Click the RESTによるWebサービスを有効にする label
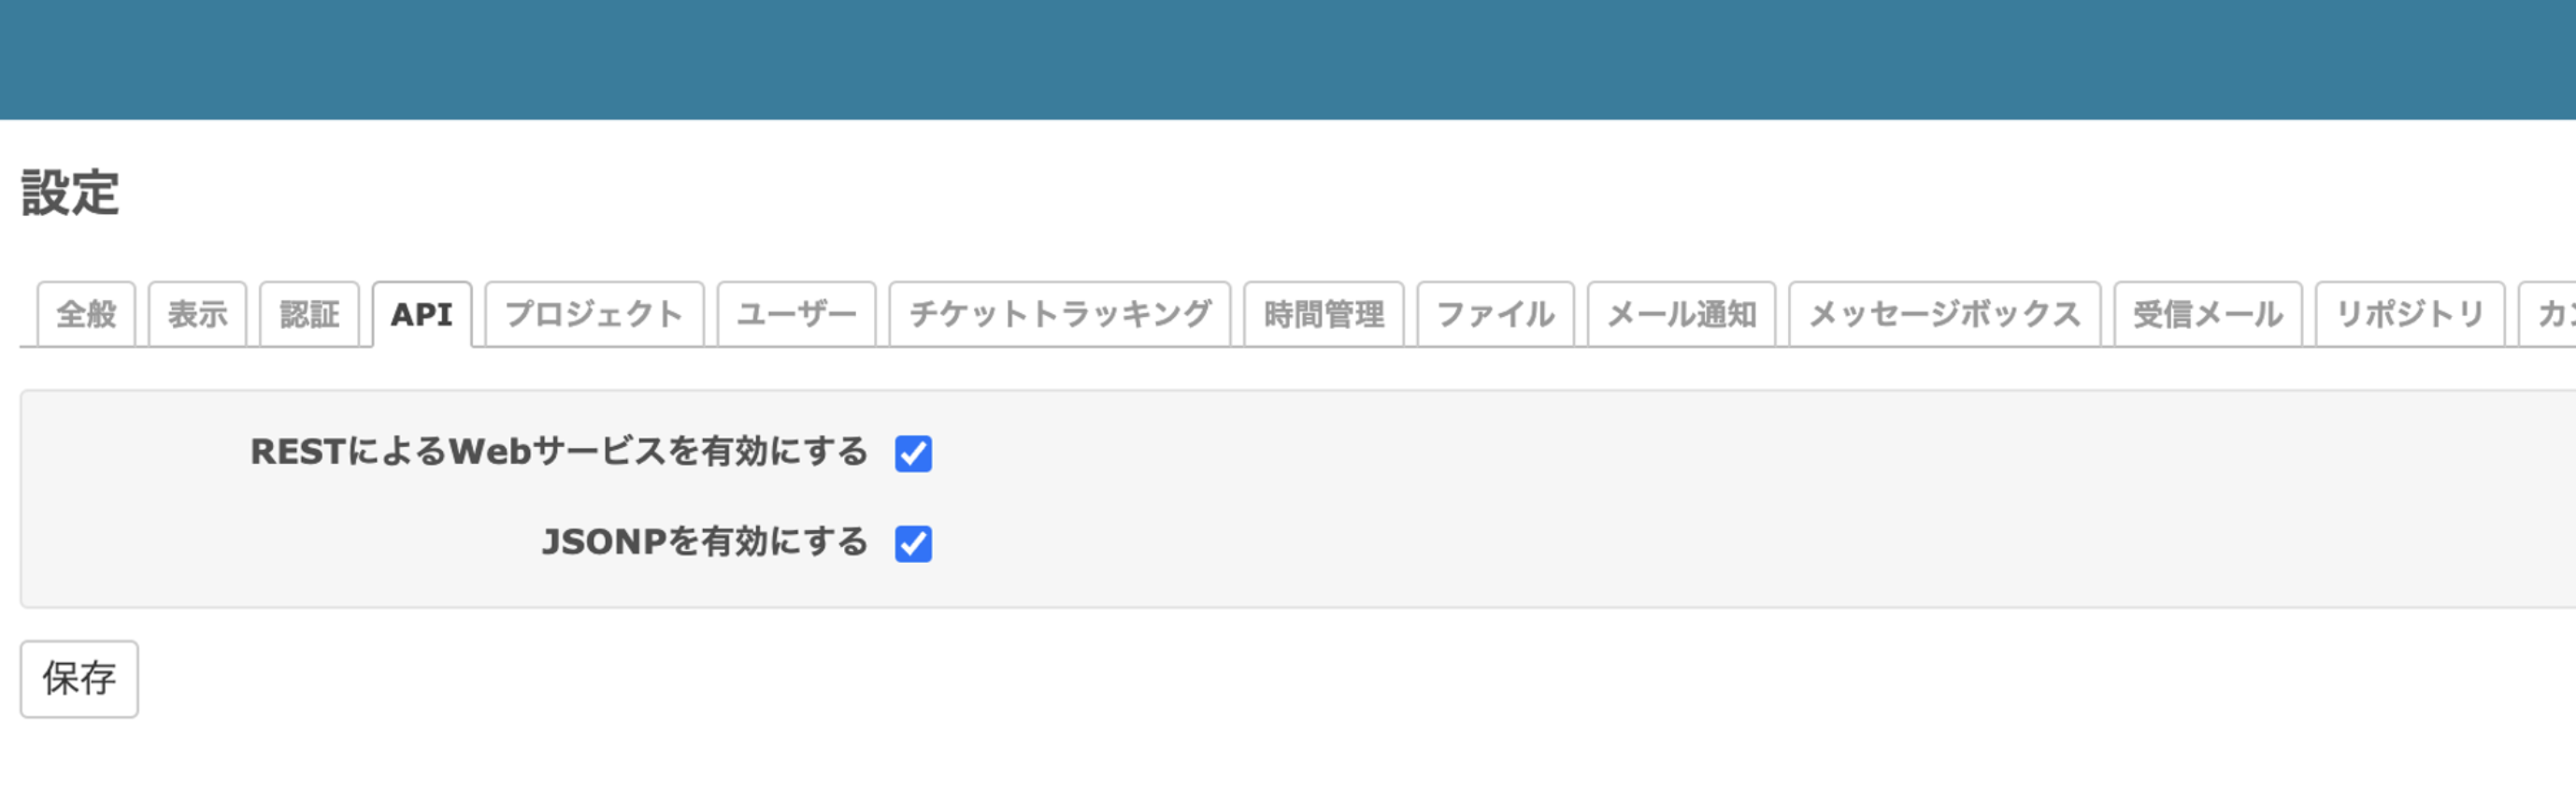 tap(559, 452)
